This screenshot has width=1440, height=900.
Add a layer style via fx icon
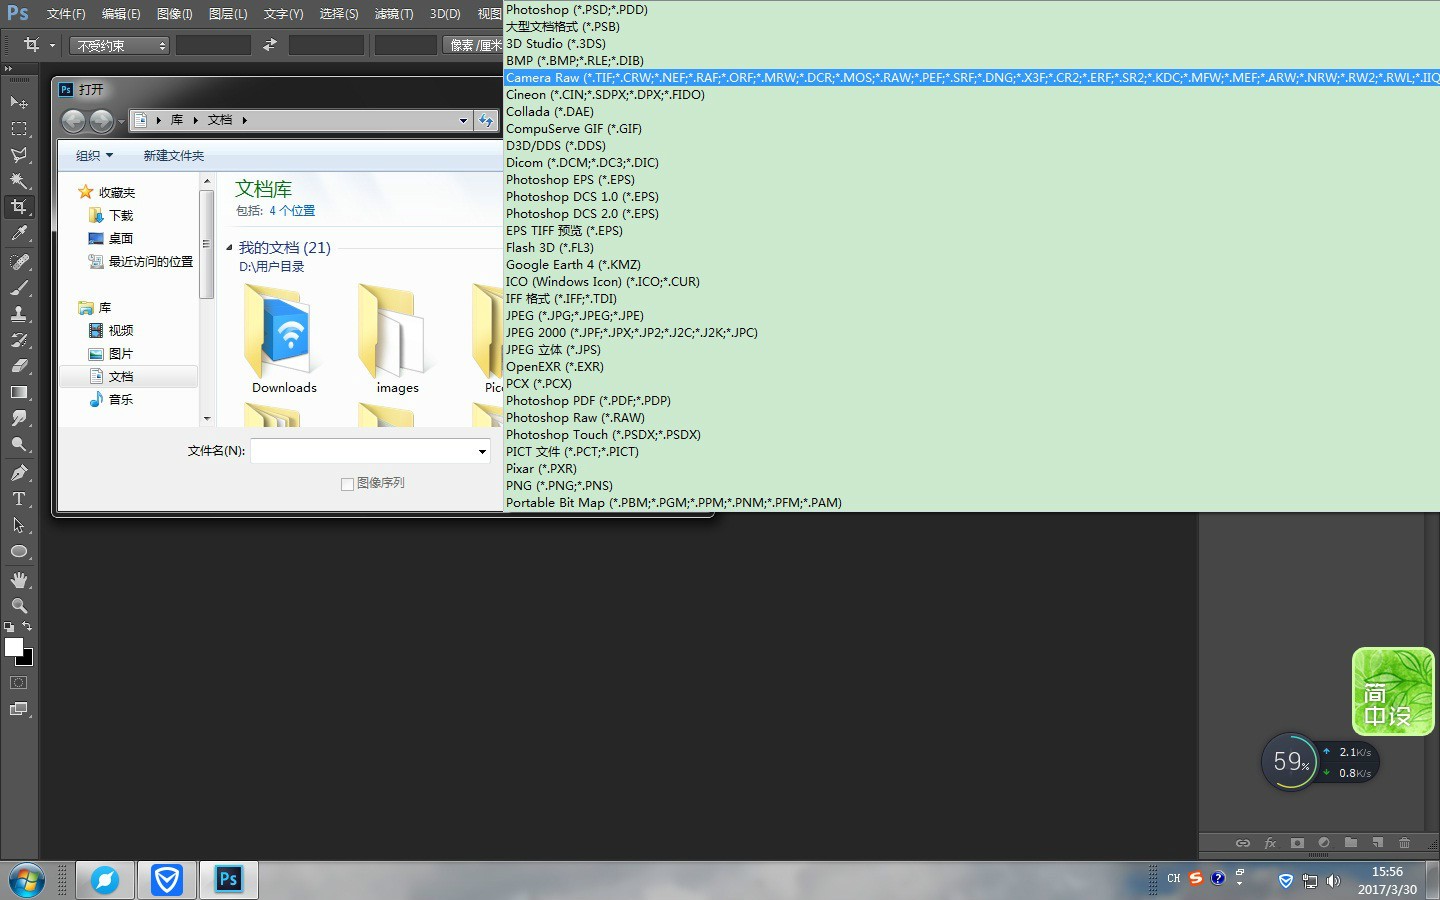pos(1270,843)
